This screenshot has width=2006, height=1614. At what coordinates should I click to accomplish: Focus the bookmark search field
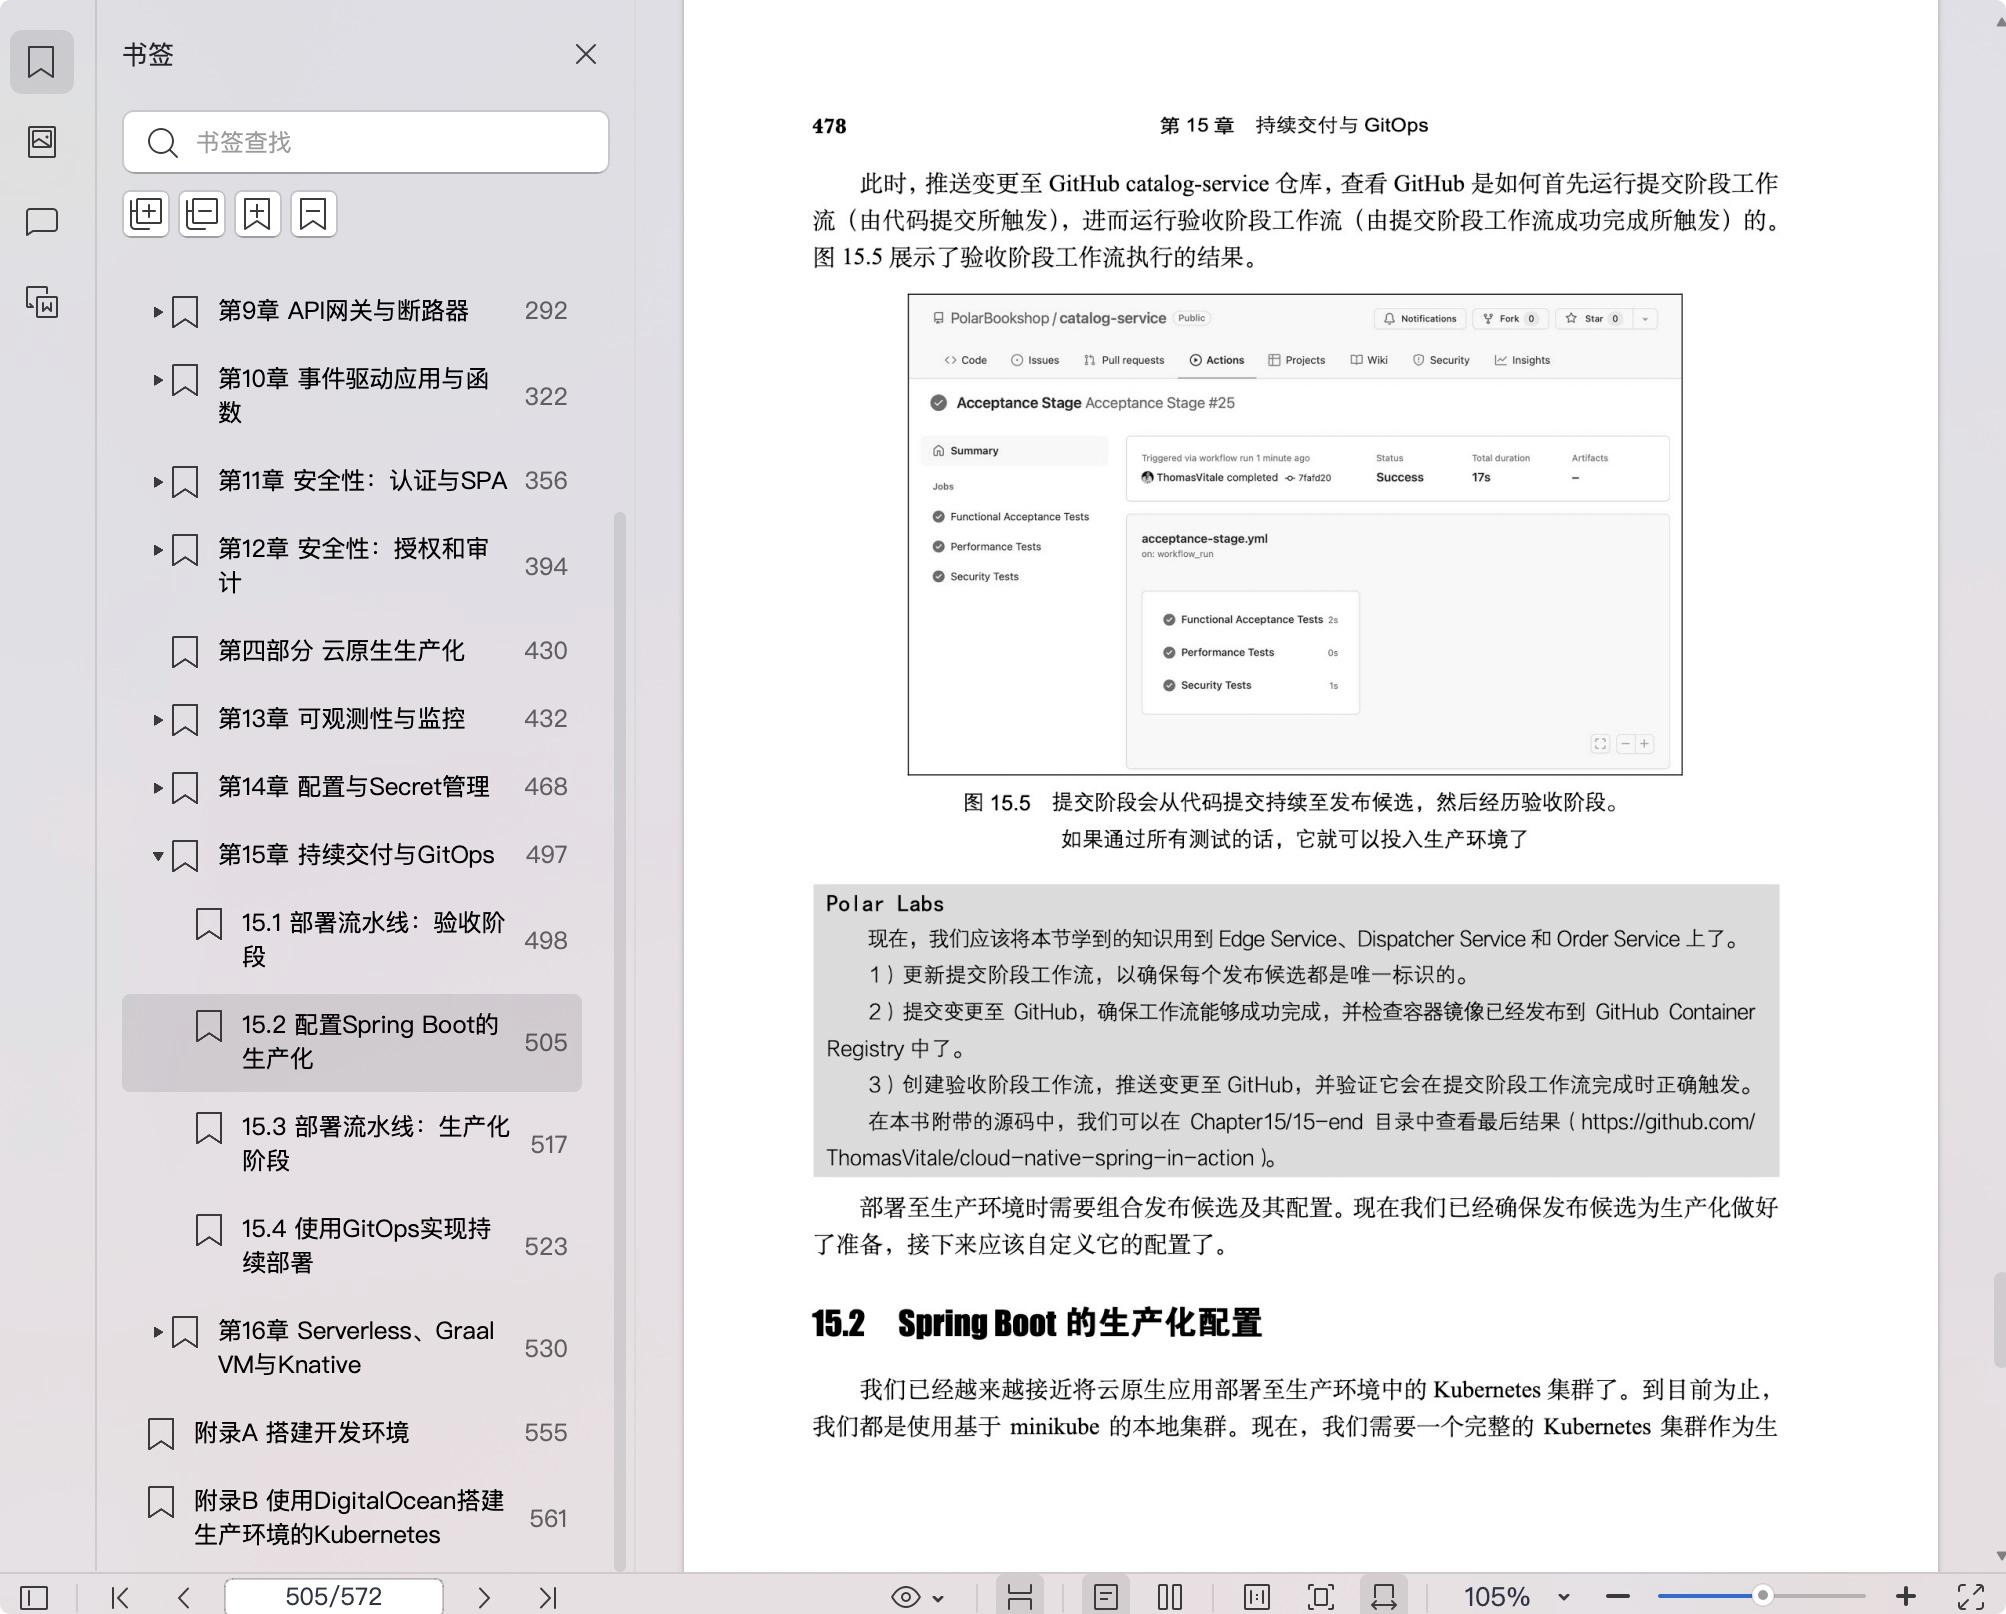[x=366, y=142]
